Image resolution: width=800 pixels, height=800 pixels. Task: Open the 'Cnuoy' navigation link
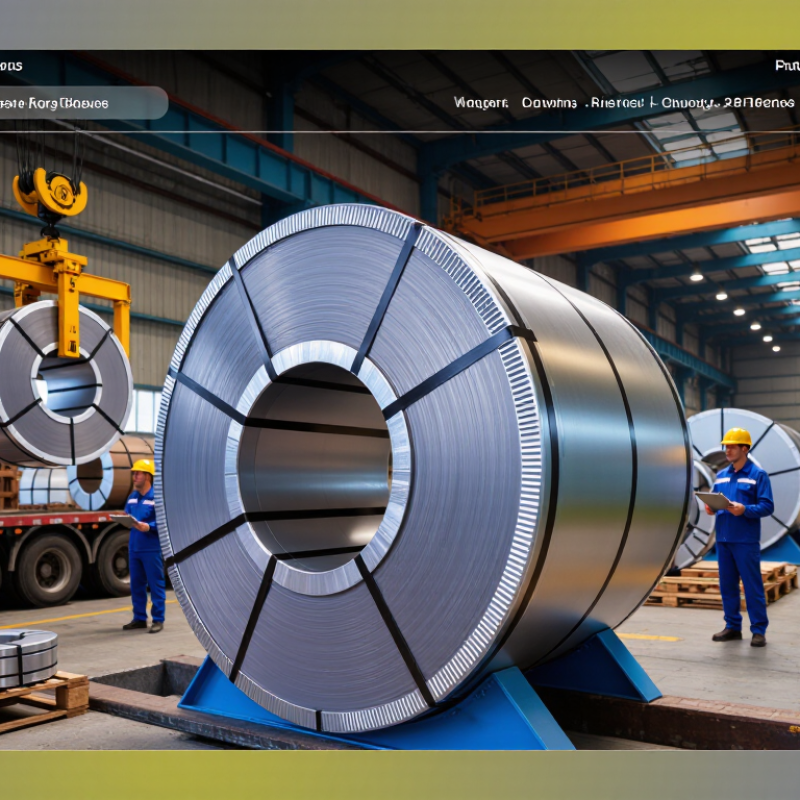point(687,104)
